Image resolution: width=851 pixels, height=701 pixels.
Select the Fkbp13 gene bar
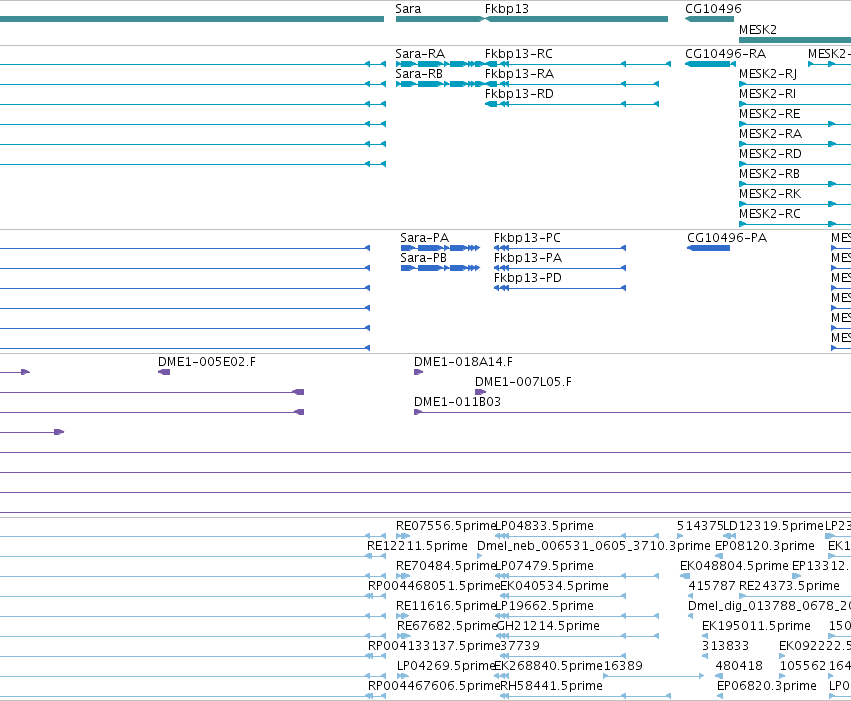pos(576,19)
